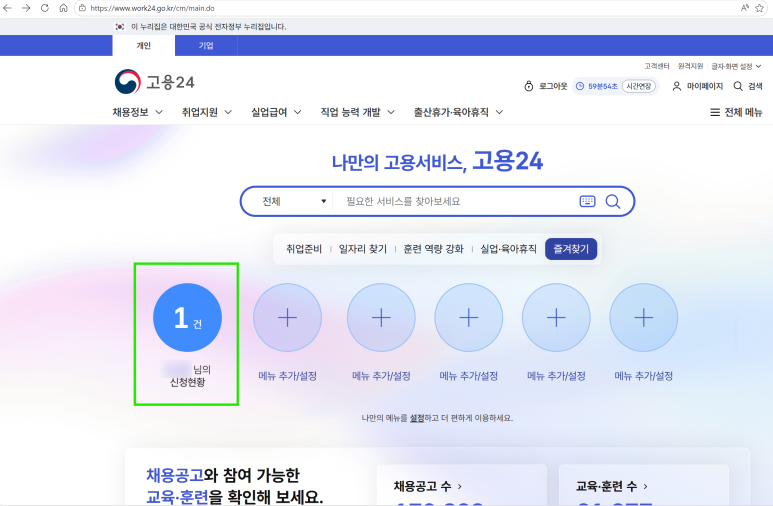Viewport: 773px width, 506px height.
Task: Open 고객센터 link
Action: pos(657,66)
